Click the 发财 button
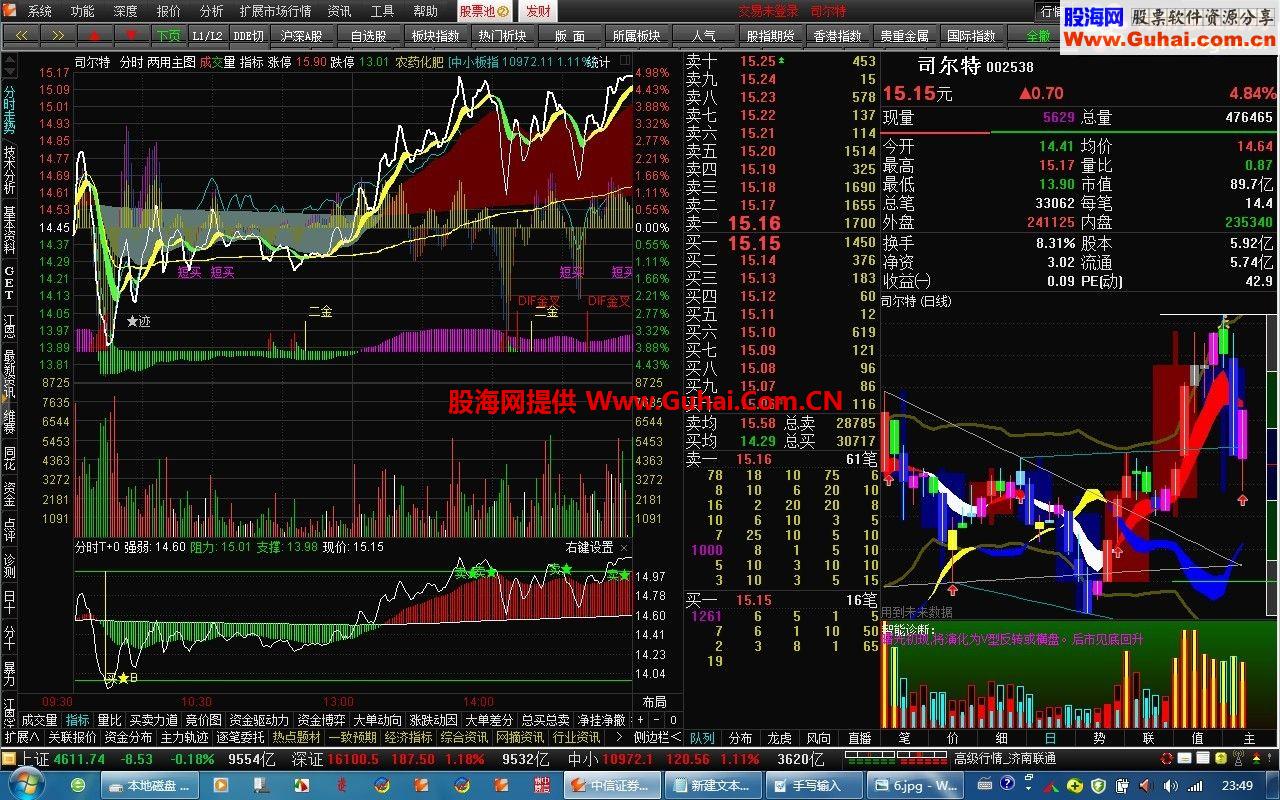 [x=538, y=11]
